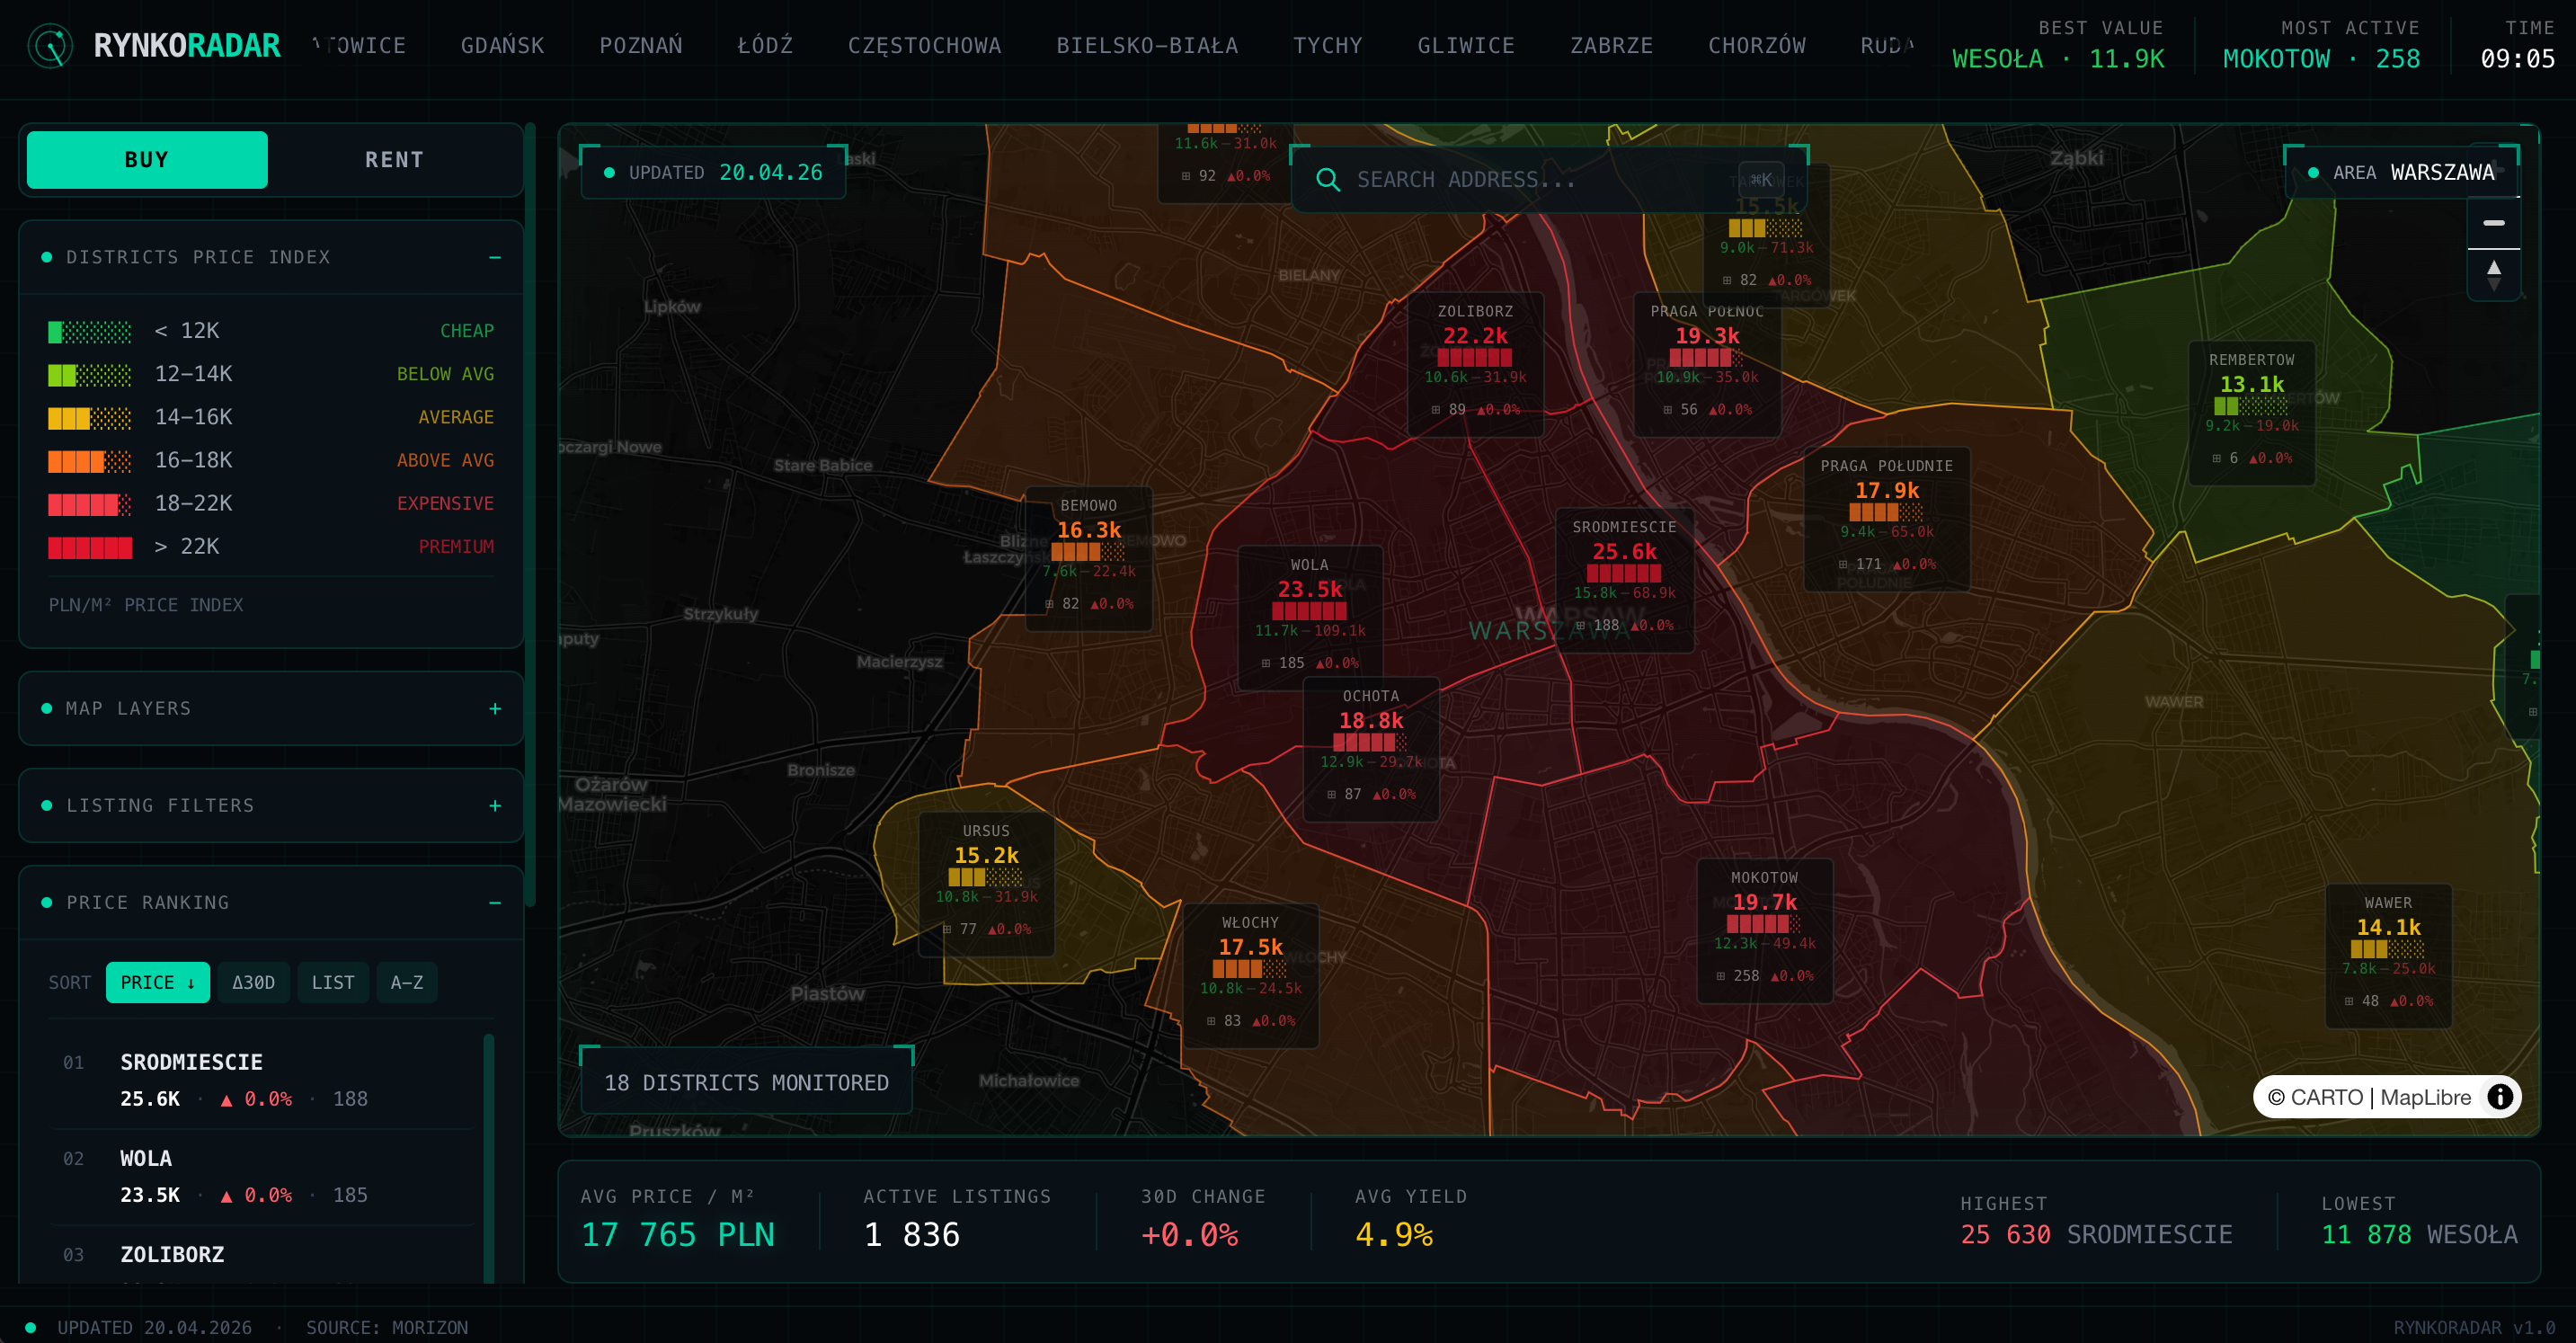Click the MOKOTOW 19.7k map card
The width and height of the screenshot is (2576, 1343).
(1764, 930)
